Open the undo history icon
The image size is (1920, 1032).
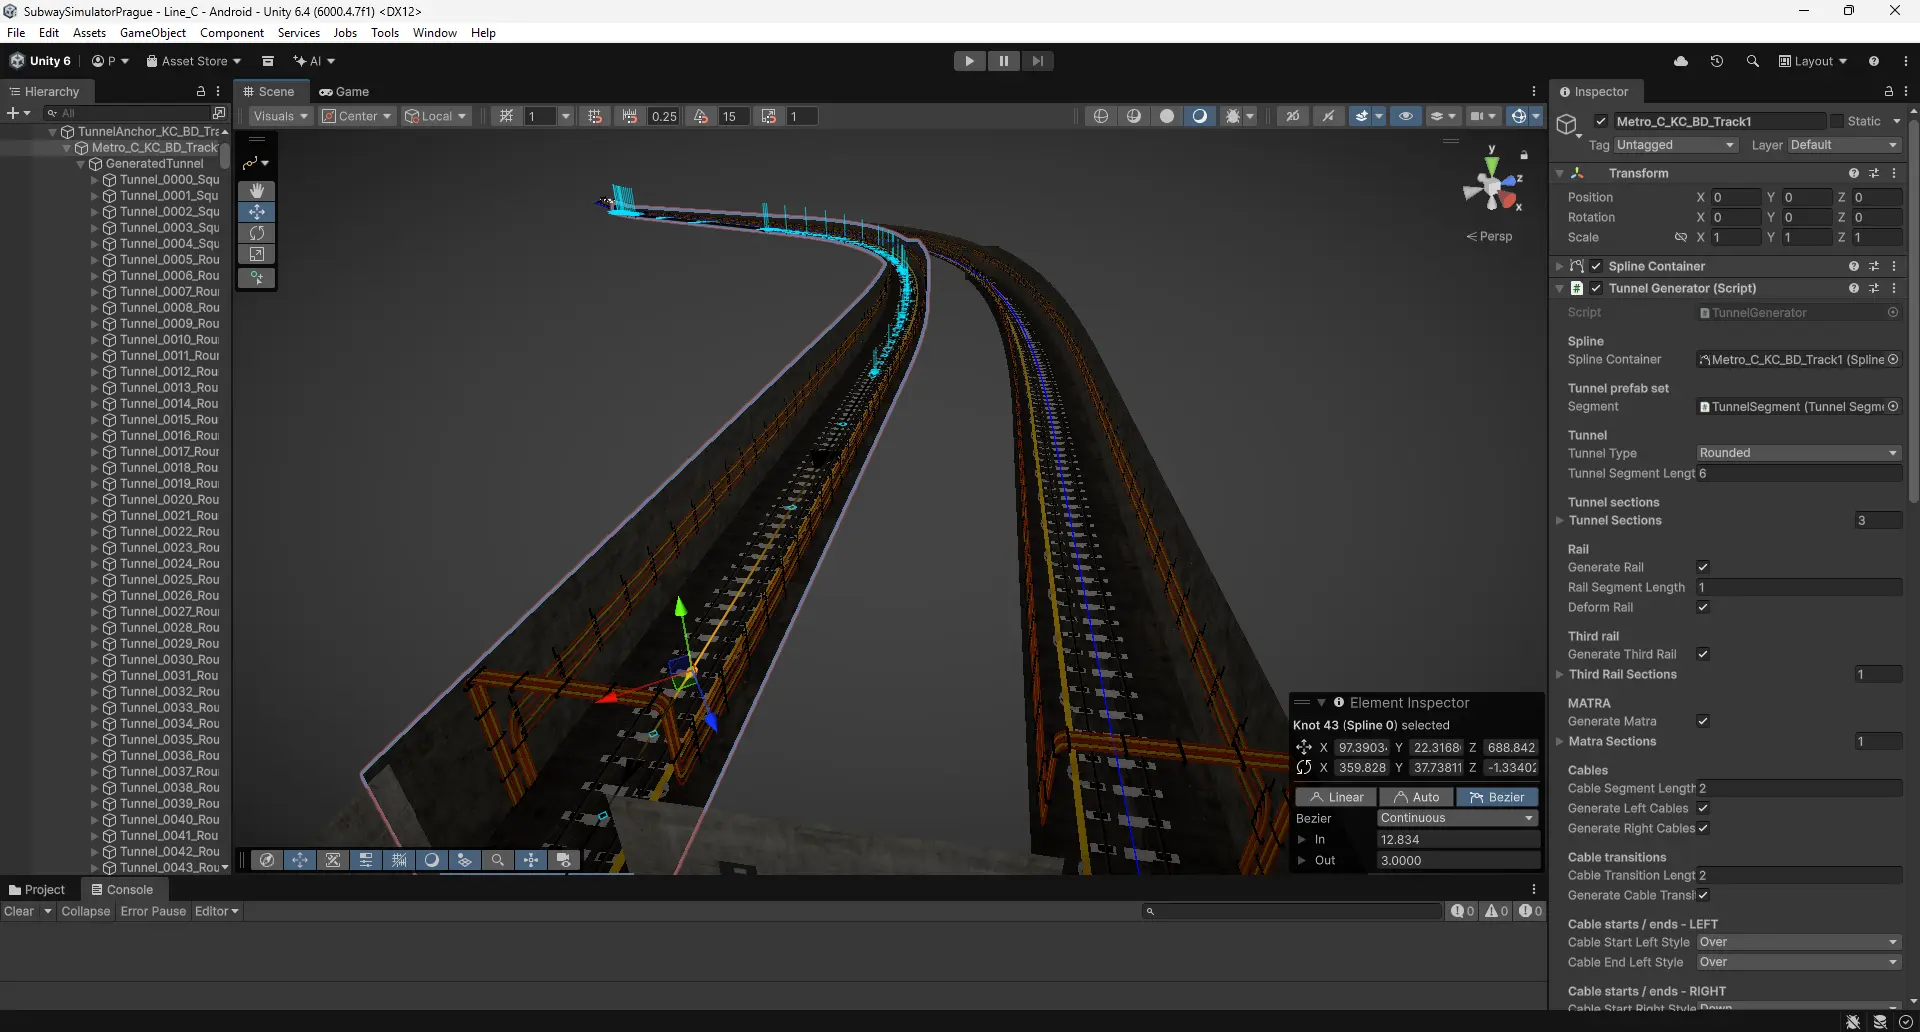(x=1717, y=61)
